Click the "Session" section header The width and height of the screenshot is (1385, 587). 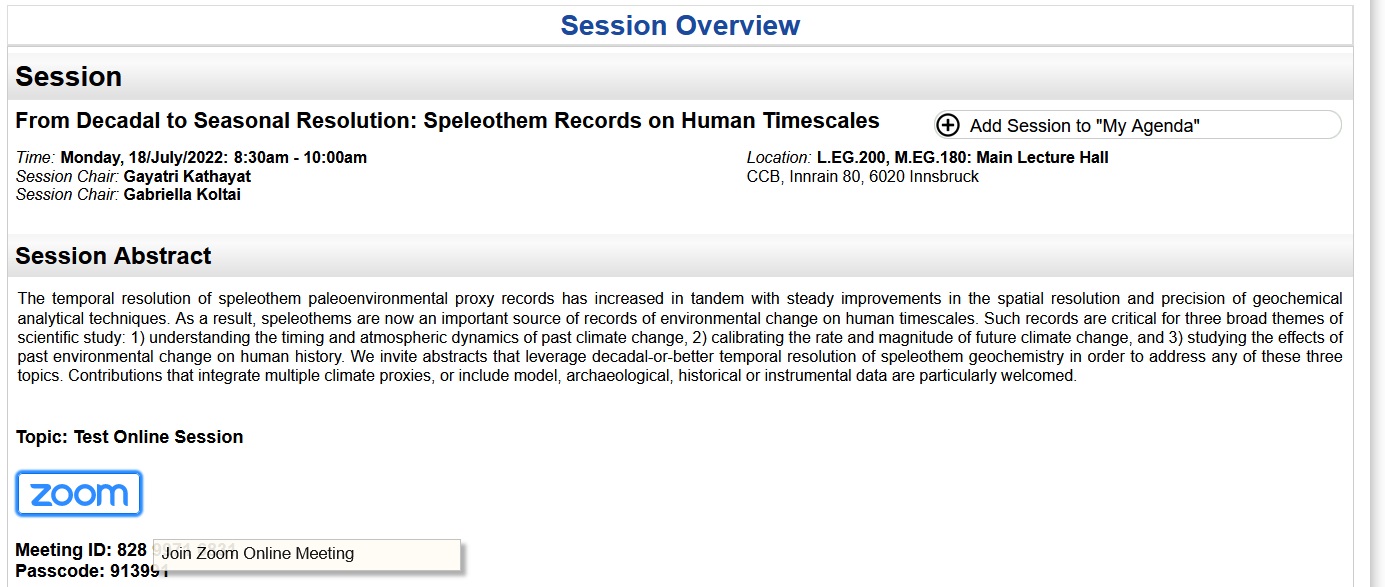69,77
